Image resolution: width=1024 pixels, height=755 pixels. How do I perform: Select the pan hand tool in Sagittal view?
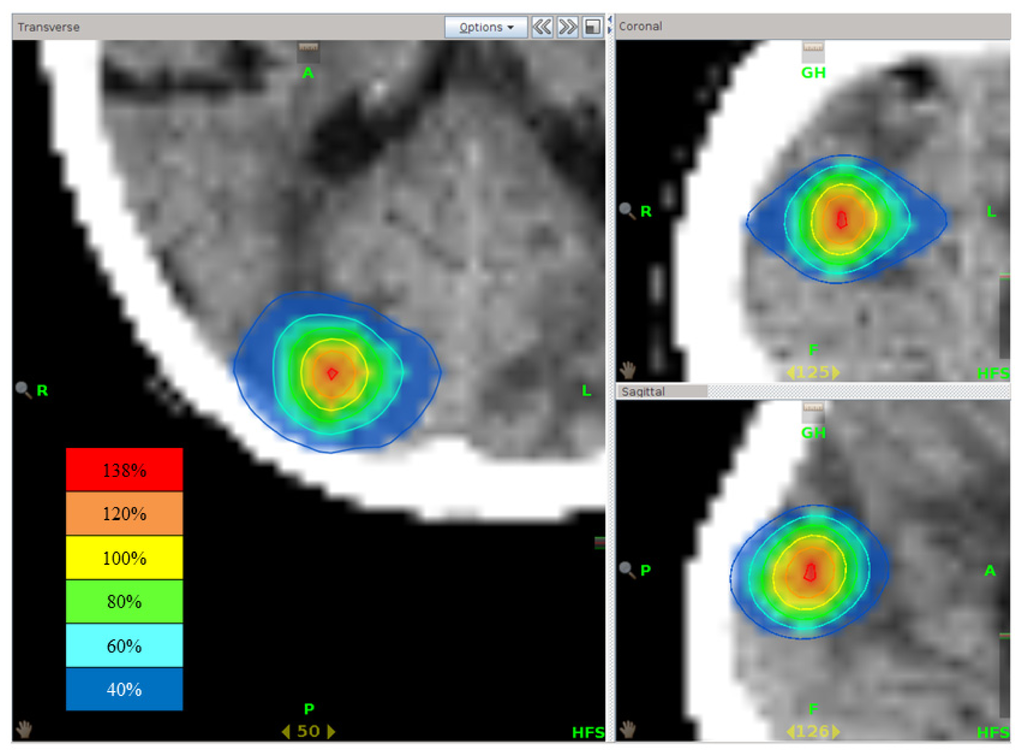tap(628, 729)
